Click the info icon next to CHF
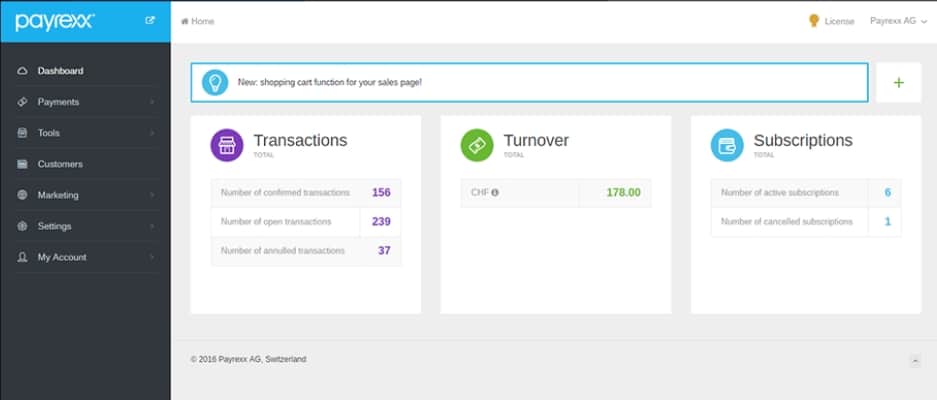Screen dimensions: 937x400 click(495, 192)
